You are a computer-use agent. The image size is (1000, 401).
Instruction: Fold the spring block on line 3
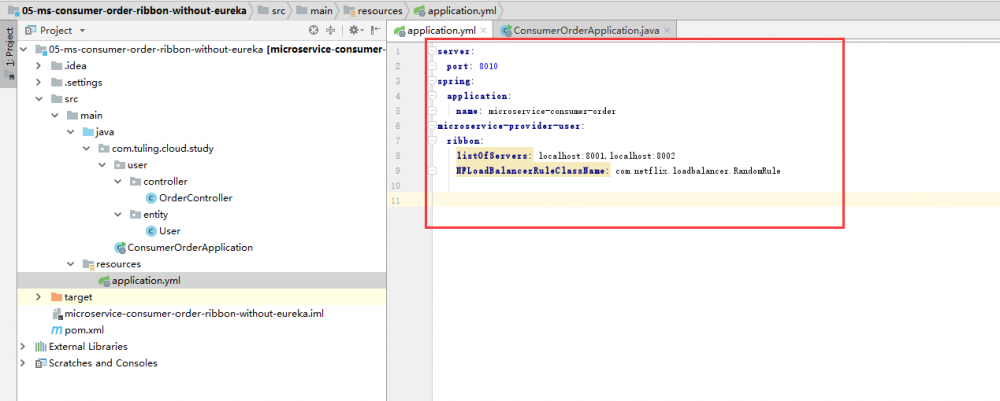(432, 81)
